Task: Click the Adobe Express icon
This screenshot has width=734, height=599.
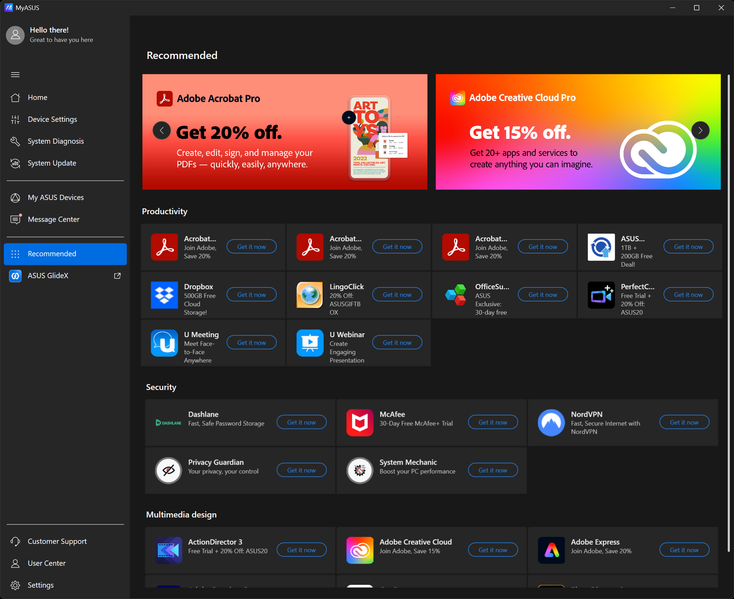Action: (551, 550)
